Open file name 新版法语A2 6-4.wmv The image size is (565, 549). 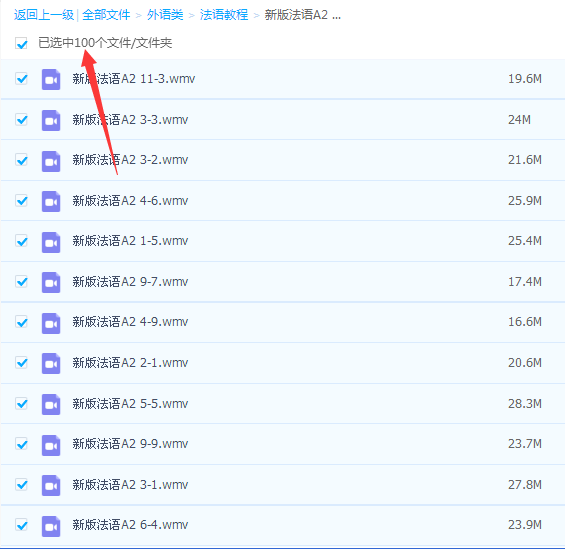pyautogui.click(x=130, y=525)
